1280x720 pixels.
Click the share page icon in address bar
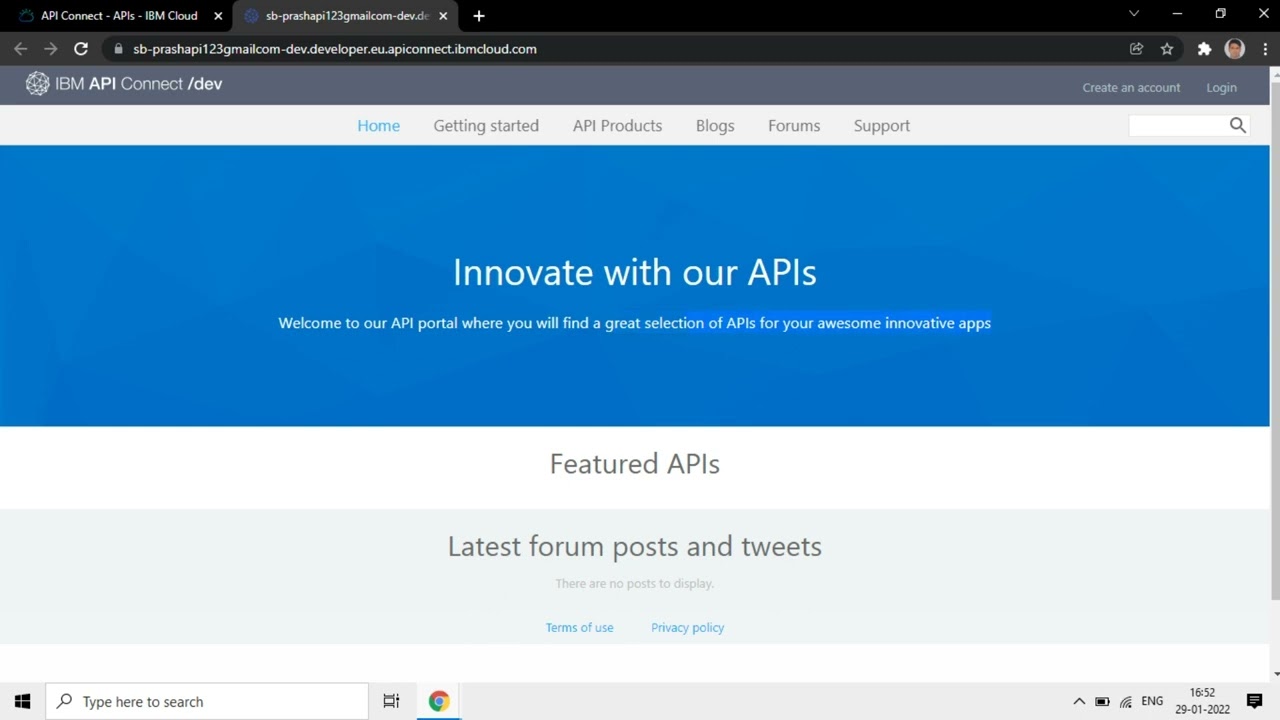(x=1136, y=48)
